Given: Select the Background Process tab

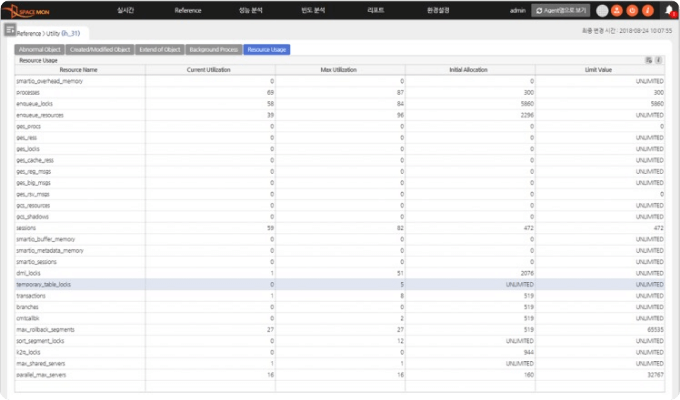Looking at the screenshot, I should [x=212, y=48].
